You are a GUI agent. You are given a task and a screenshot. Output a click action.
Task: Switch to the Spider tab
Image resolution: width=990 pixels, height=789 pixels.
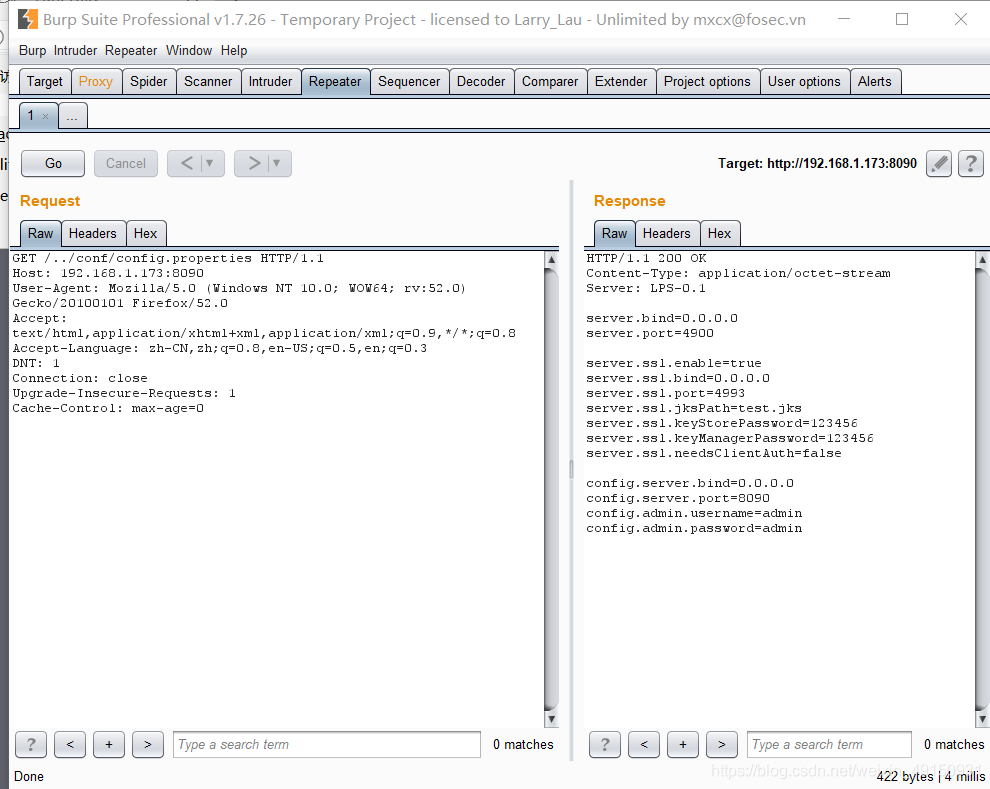point(148,81)
